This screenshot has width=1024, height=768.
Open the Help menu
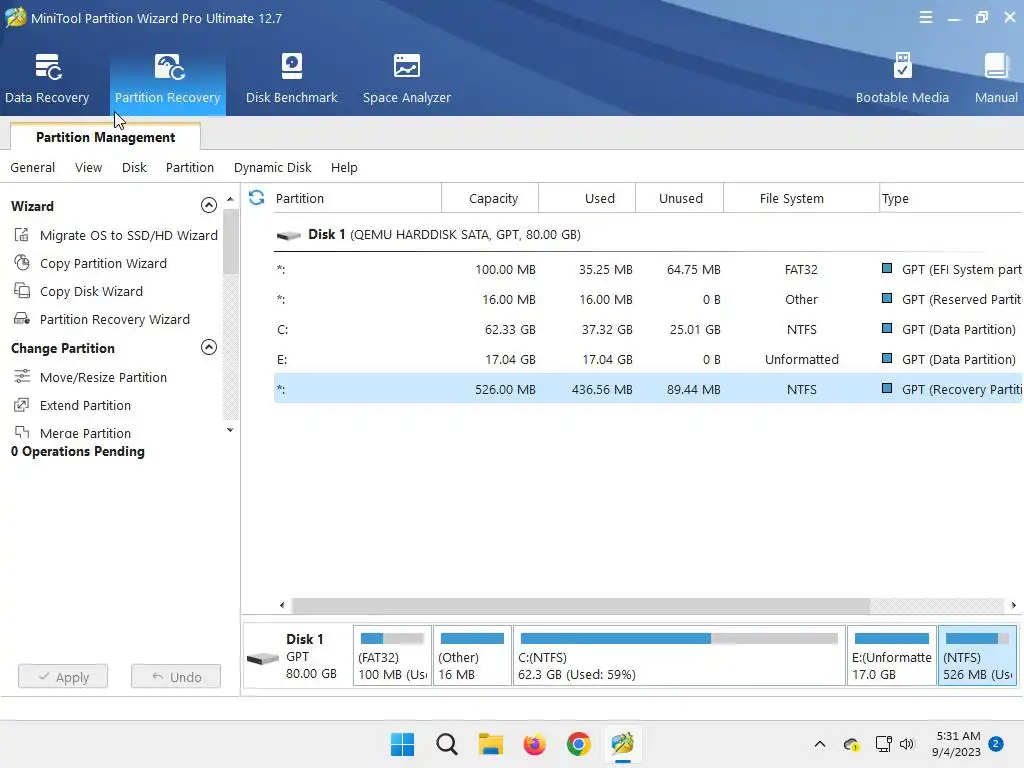click(344, 167)
